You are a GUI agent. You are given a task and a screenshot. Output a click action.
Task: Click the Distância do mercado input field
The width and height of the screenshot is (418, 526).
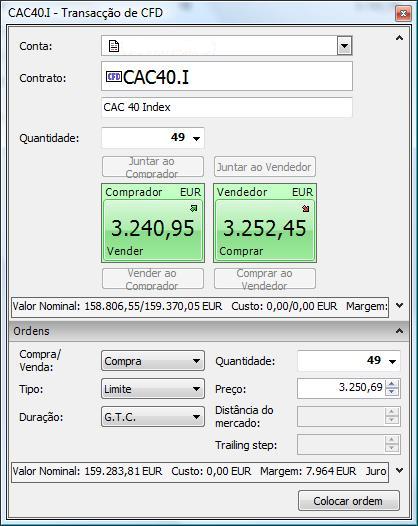[x=349, y=416]
